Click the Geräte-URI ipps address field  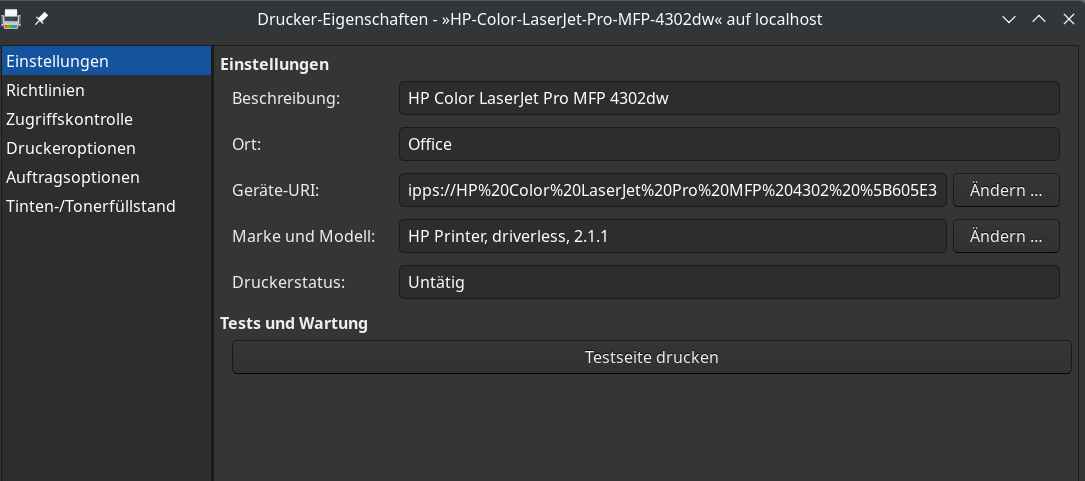(x=673, y=190)
